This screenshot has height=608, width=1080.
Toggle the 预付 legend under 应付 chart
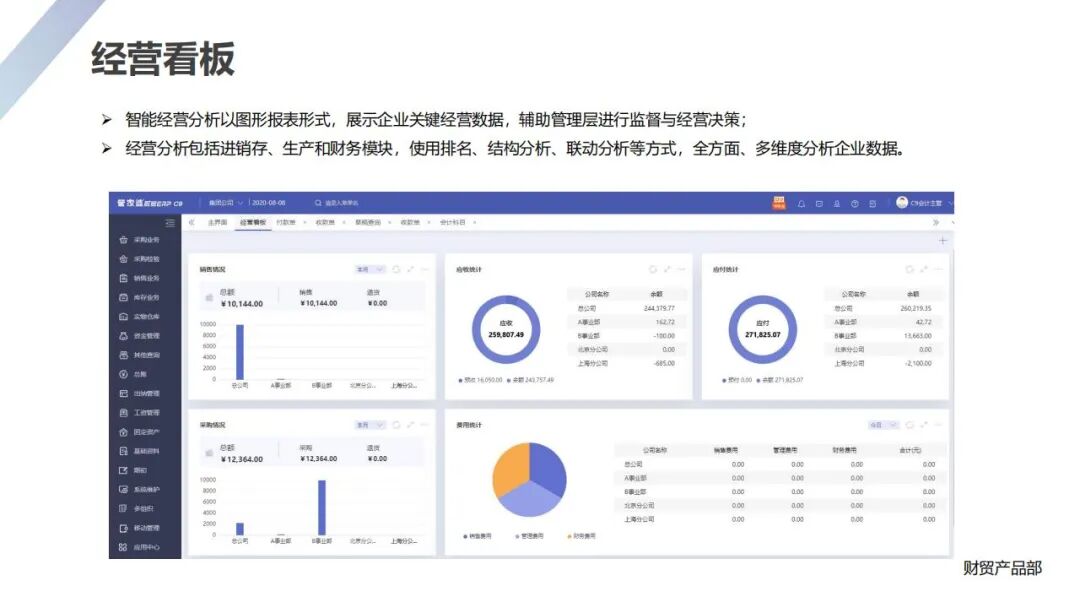pyautogui.click(x=737, y=380)
